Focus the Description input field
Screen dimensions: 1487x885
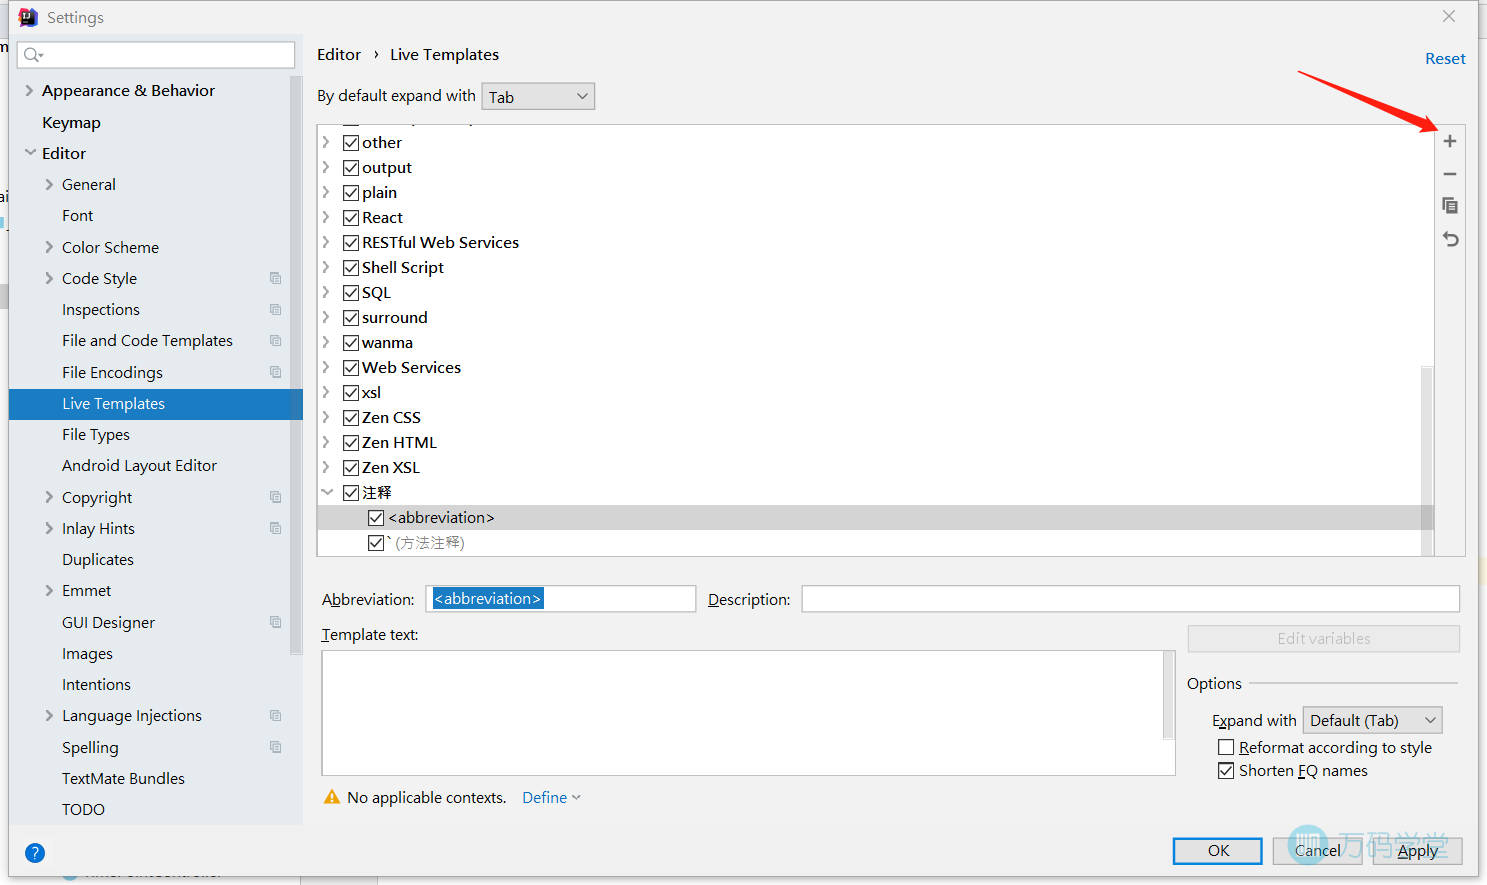(1131, 599)
